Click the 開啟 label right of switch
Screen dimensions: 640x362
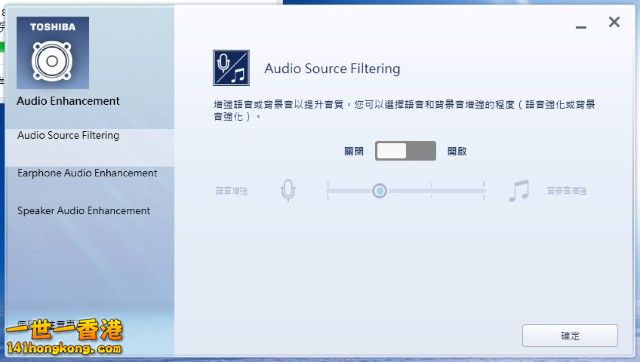[457, 151]
